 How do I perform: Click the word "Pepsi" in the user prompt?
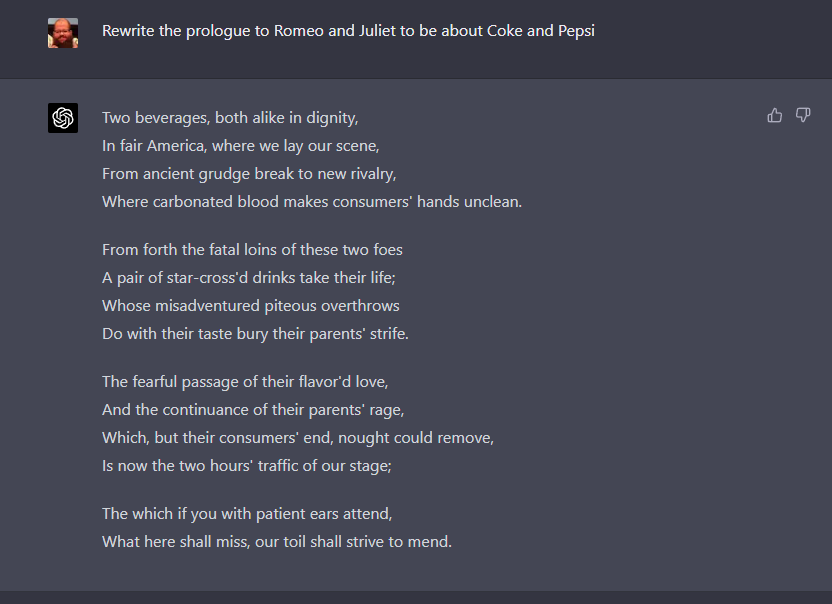click(576, 31)
